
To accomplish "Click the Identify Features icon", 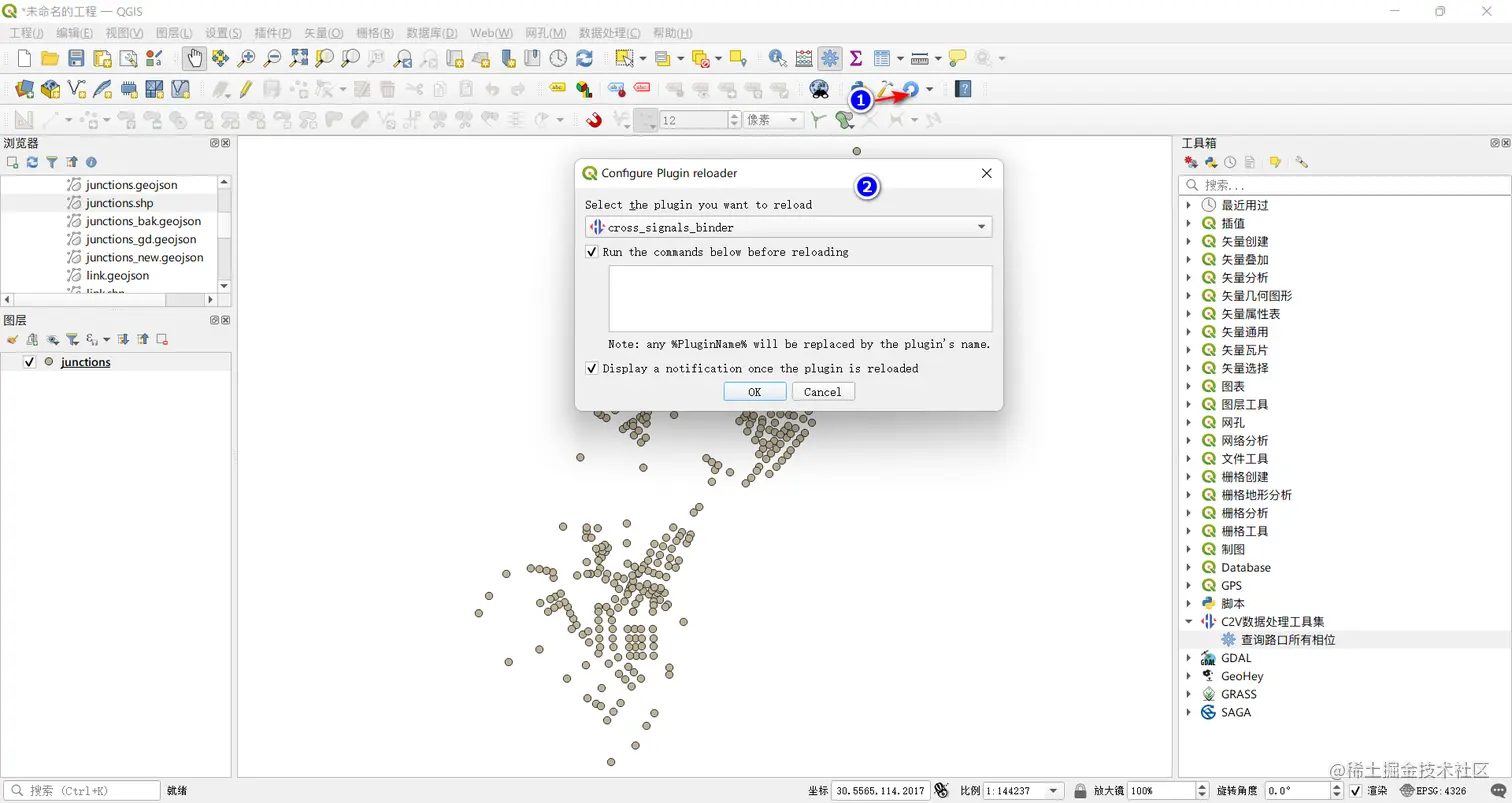I will [x=777, y=58].
